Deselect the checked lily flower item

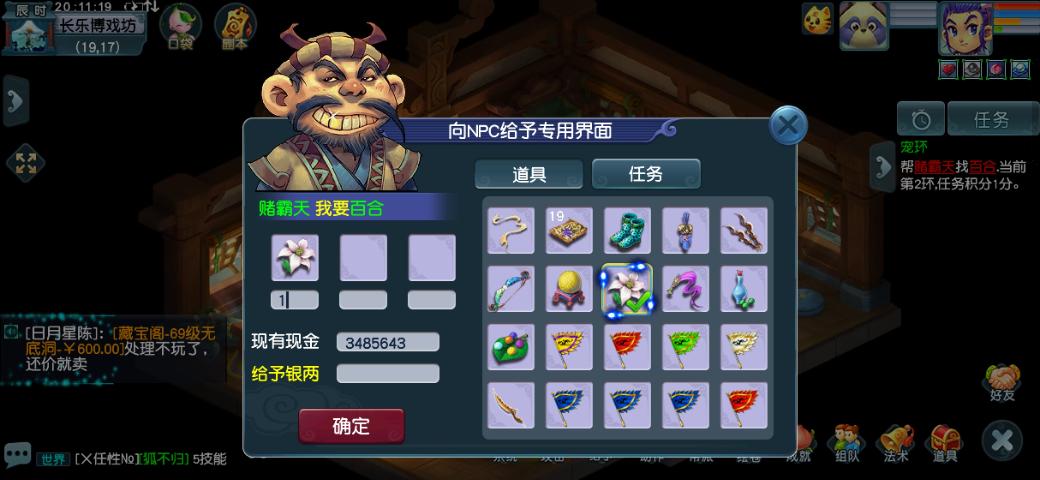tap(627, 289)
